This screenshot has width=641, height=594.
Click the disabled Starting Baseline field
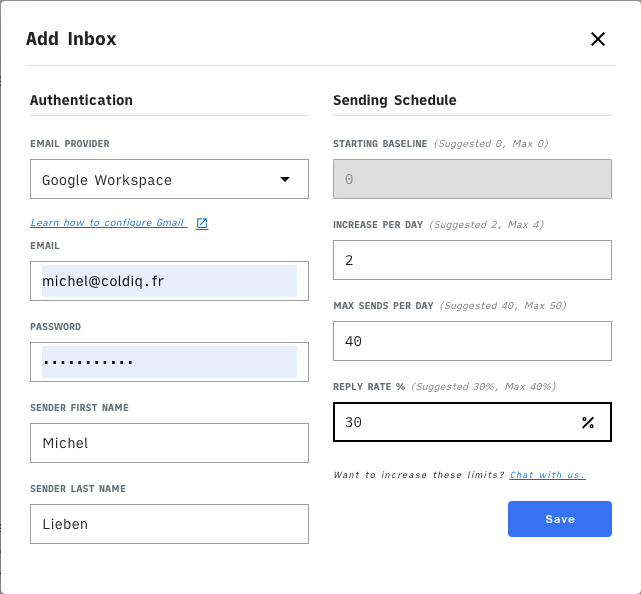point(471,180)
